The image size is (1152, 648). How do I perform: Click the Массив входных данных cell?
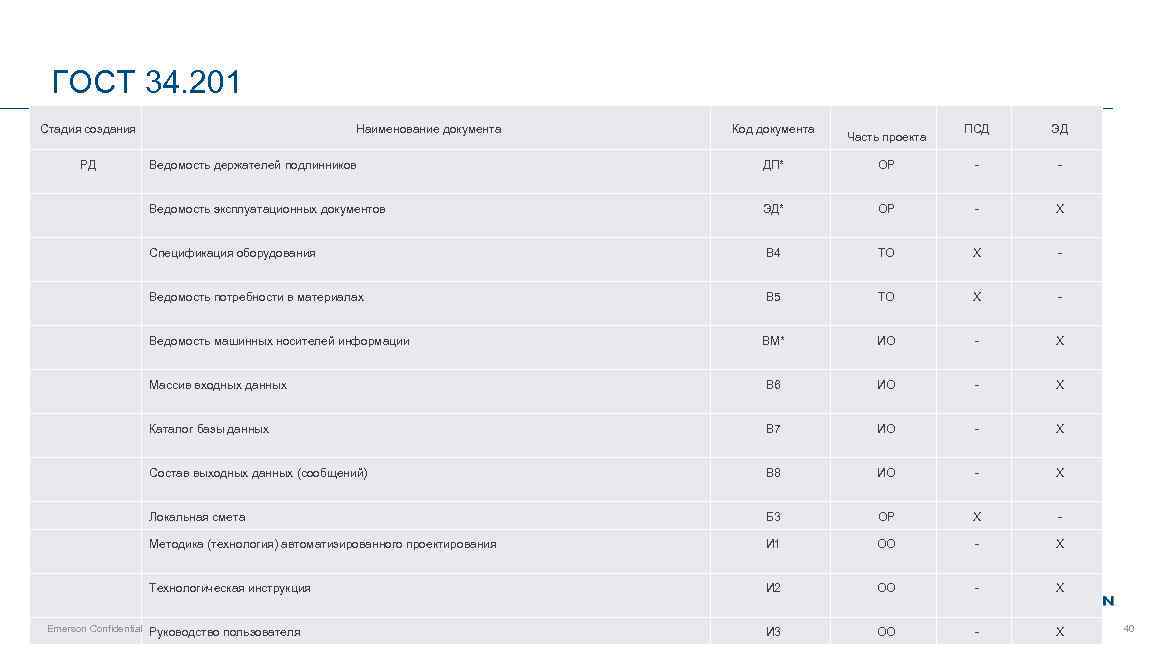(x=218, y=385)
